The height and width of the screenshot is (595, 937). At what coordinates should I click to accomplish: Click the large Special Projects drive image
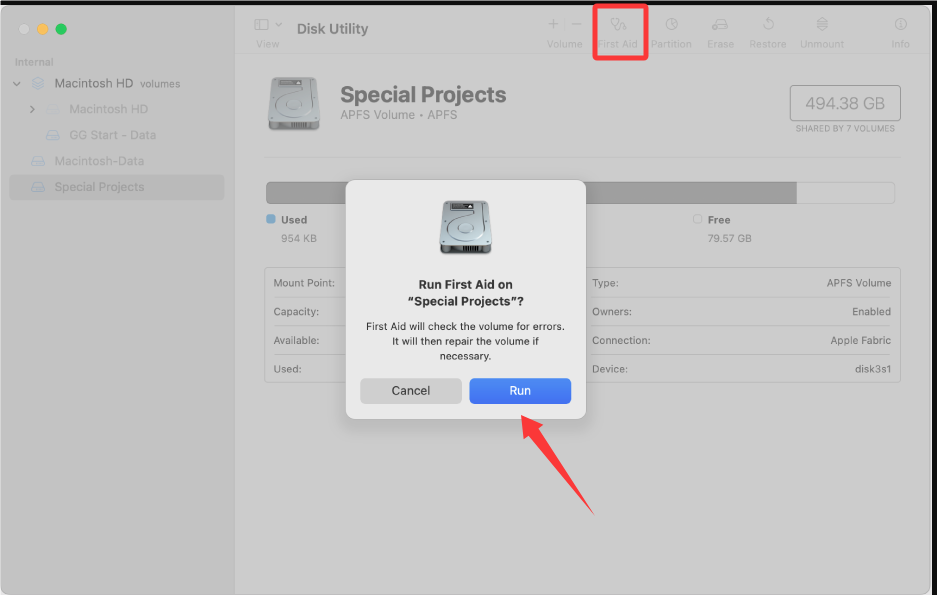tap(293, 103)
